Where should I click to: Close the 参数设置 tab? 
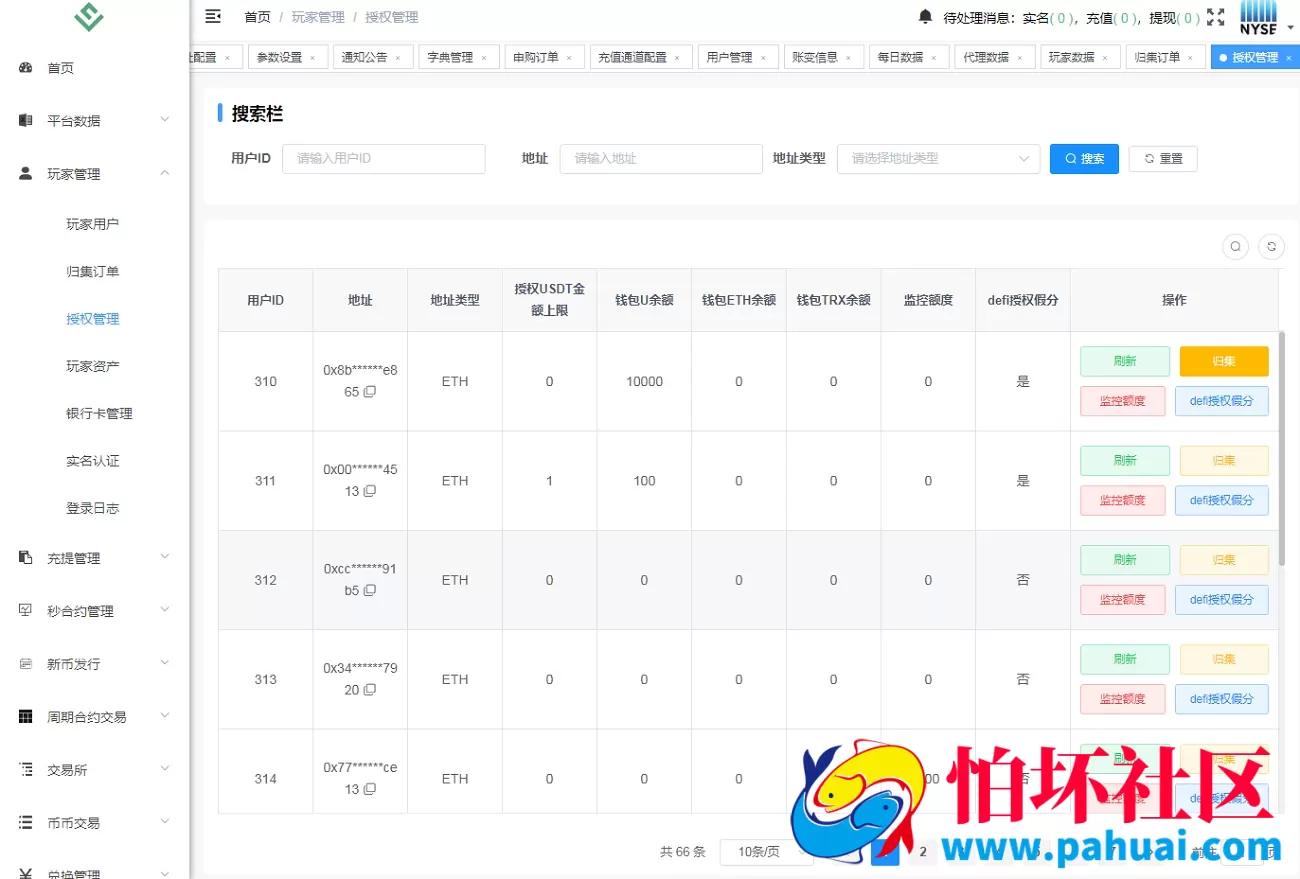tap(312, 58)
